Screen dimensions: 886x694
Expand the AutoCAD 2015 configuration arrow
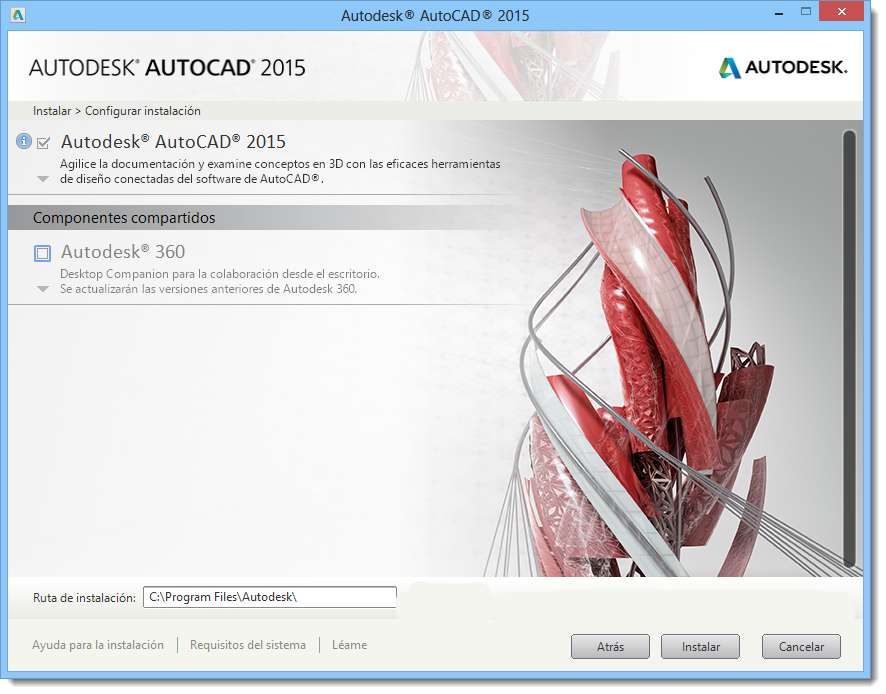(x=42, y=179)
